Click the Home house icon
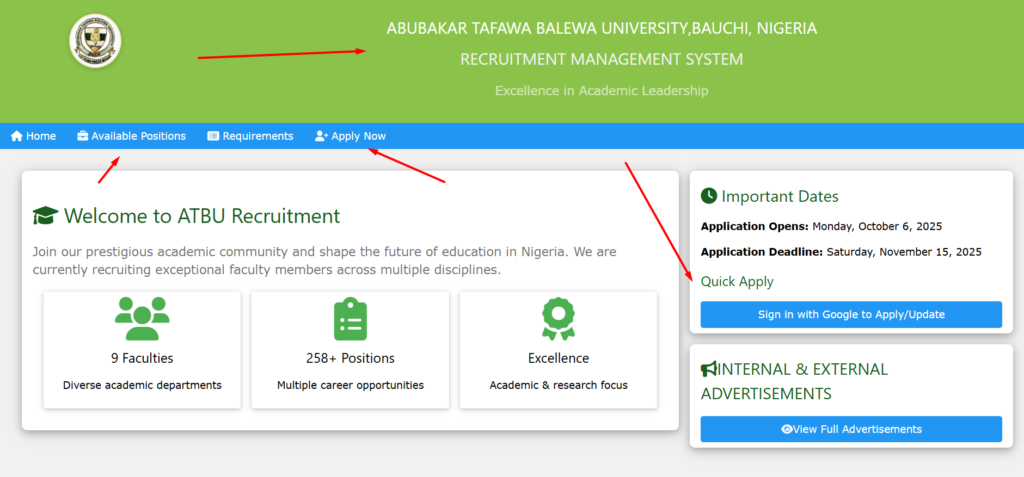 (17, 137)
